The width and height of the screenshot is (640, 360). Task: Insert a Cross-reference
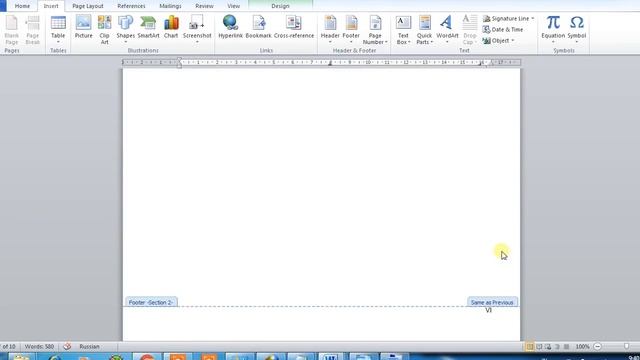coord(294,27)
